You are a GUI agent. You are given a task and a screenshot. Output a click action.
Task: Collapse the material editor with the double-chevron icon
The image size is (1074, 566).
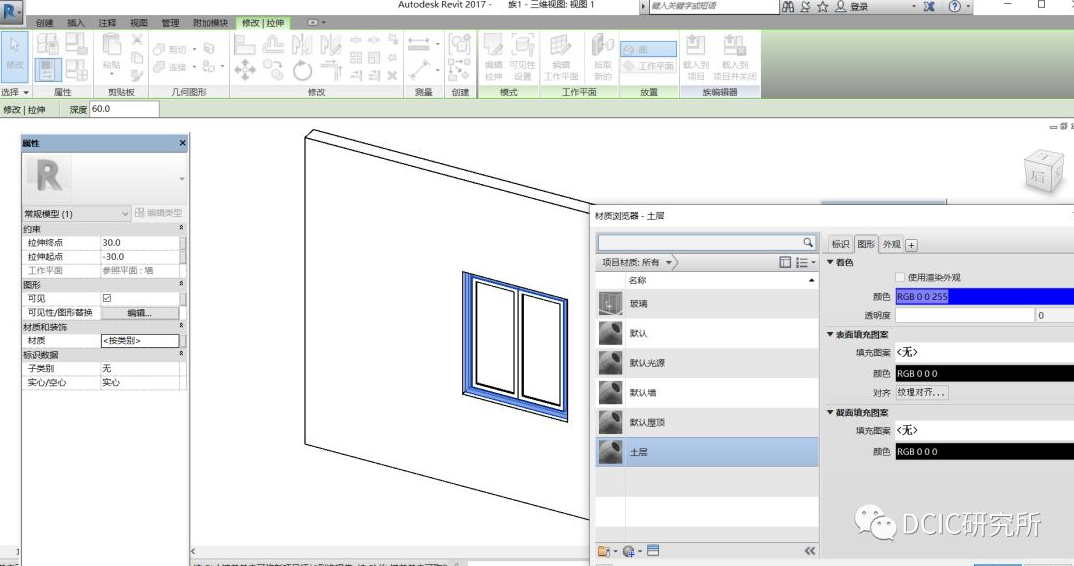coord(809,551)
